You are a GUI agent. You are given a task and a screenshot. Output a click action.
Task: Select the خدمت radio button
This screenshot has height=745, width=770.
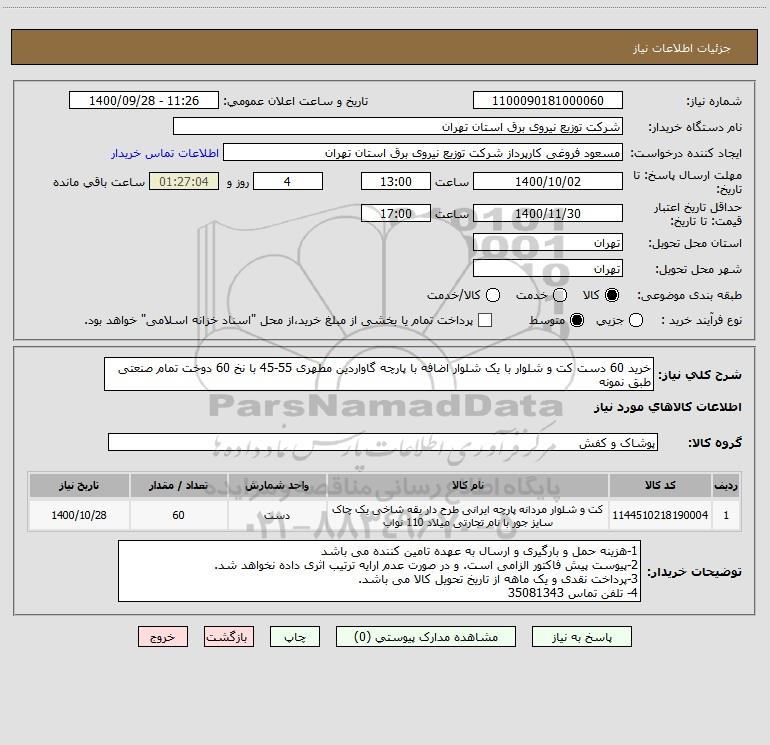pyautogui.click(x=560, y=295)
